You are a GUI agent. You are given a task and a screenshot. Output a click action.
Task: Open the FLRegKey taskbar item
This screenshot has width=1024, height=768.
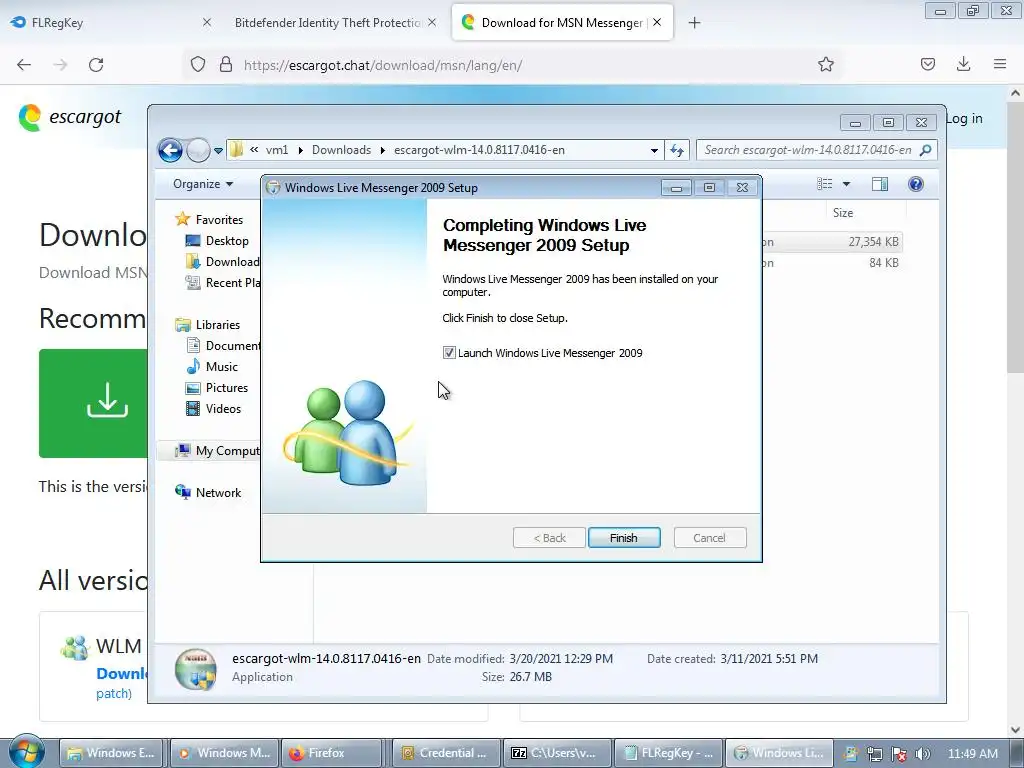coord(669,753)
